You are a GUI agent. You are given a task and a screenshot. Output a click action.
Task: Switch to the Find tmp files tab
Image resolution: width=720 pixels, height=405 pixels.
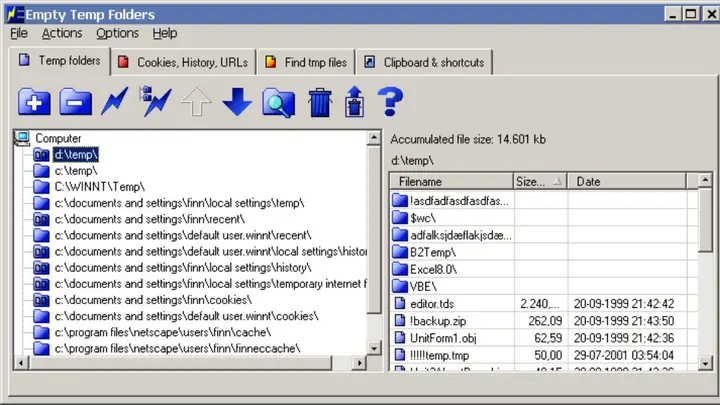(306, 62)
